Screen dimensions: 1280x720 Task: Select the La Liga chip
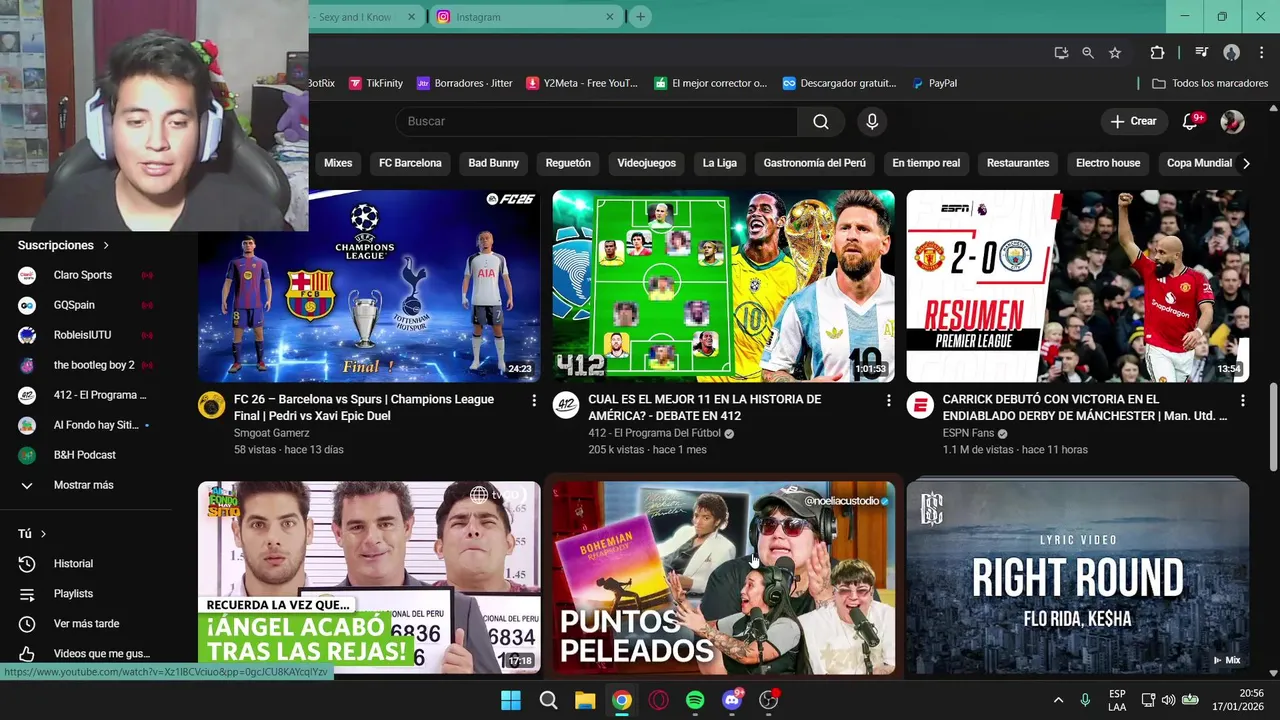(x=720, y=163)
